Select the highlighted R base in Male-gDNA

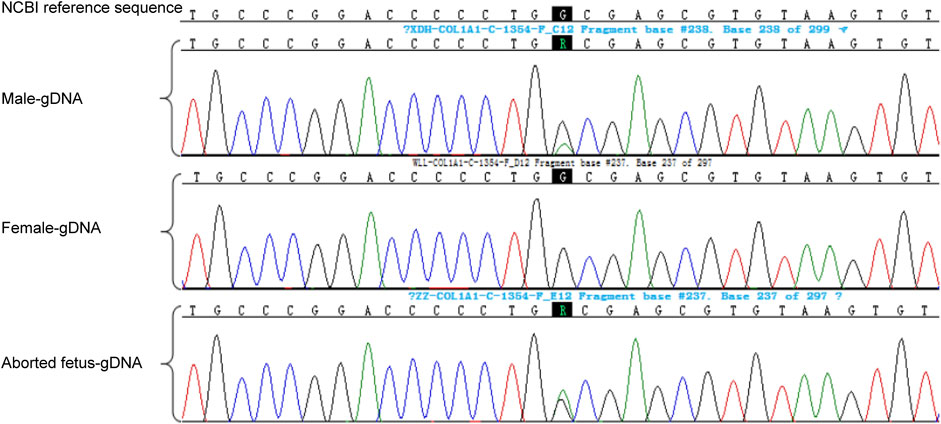click(562, 46)
